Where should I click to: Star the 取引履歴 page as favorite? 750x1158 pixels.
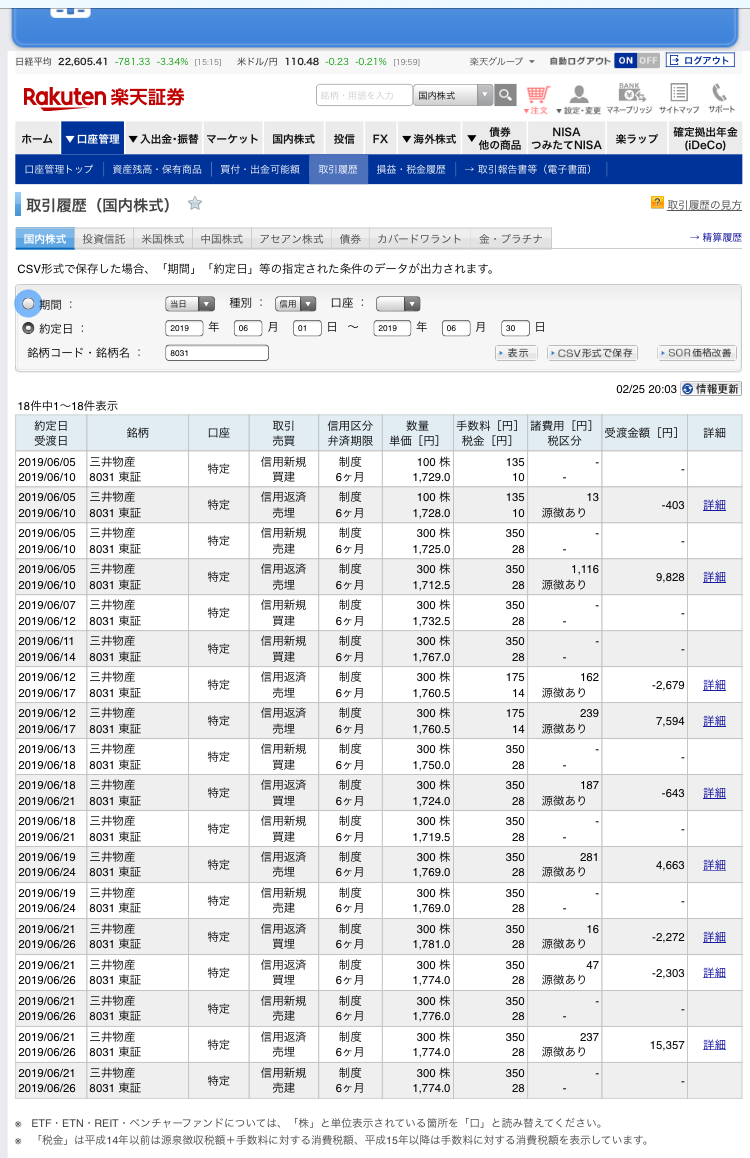click(x=195, y=203)
